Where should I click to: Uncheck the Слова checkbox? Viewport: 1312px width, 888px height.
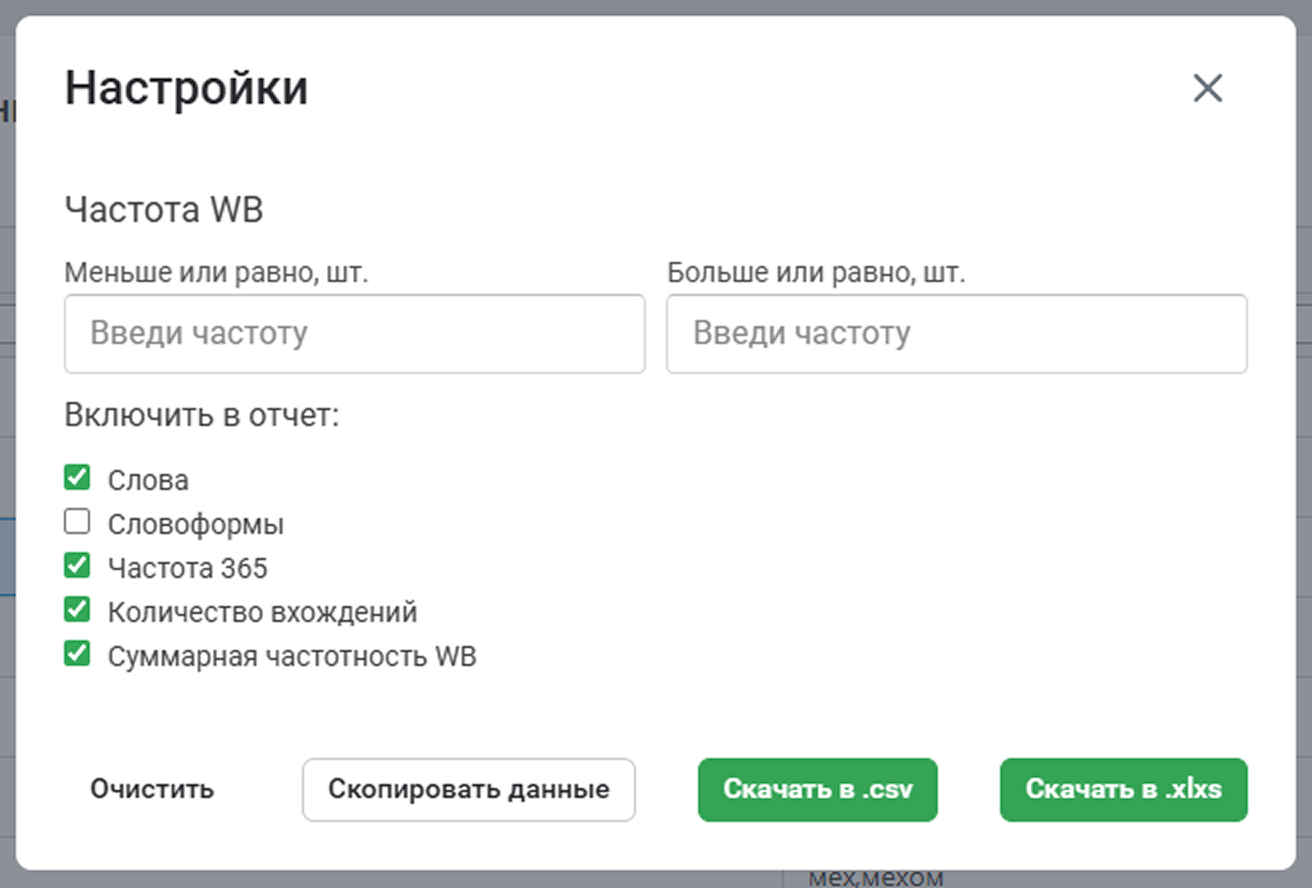tap(77, 478)
